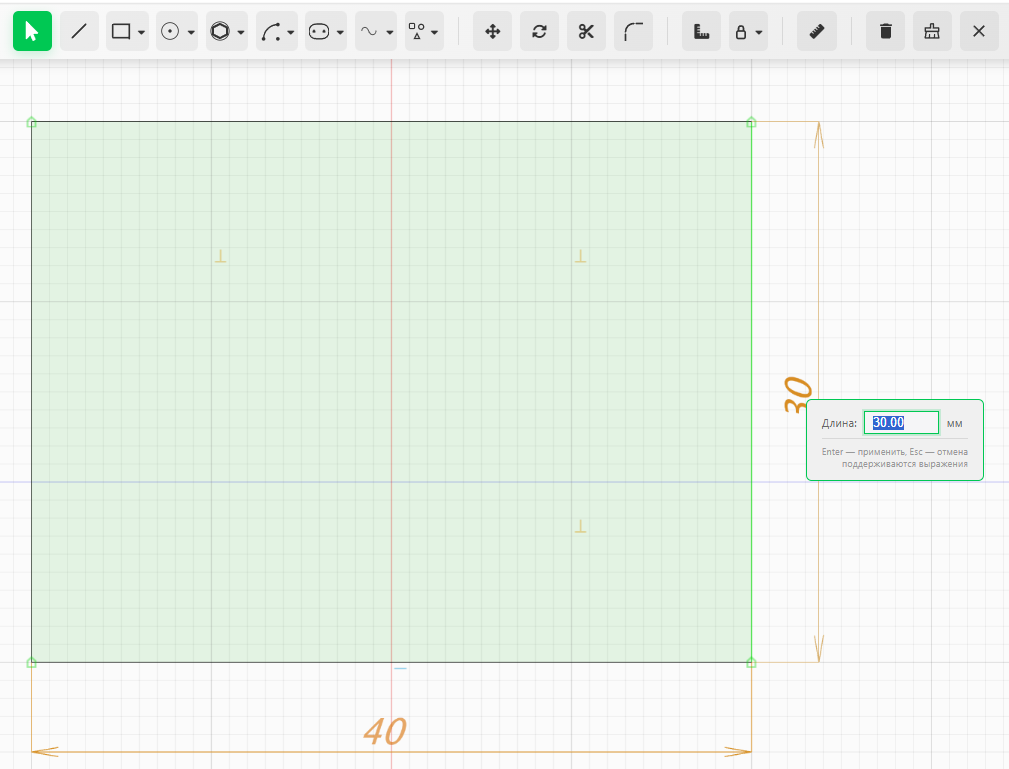1009x769 pixels.
Task: Select the Spline curve tool
Action: pyautogui.click(x=369, y=31)
